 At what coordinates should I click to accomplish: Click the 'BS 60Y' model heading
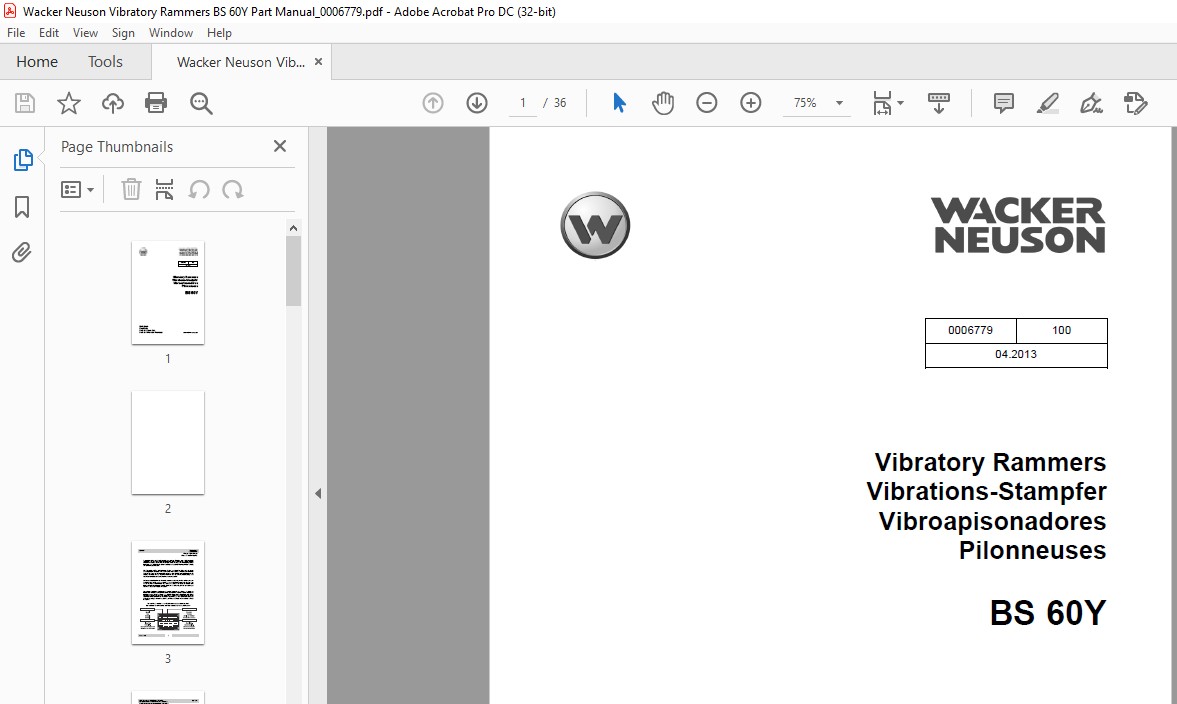click(1048, 613)
